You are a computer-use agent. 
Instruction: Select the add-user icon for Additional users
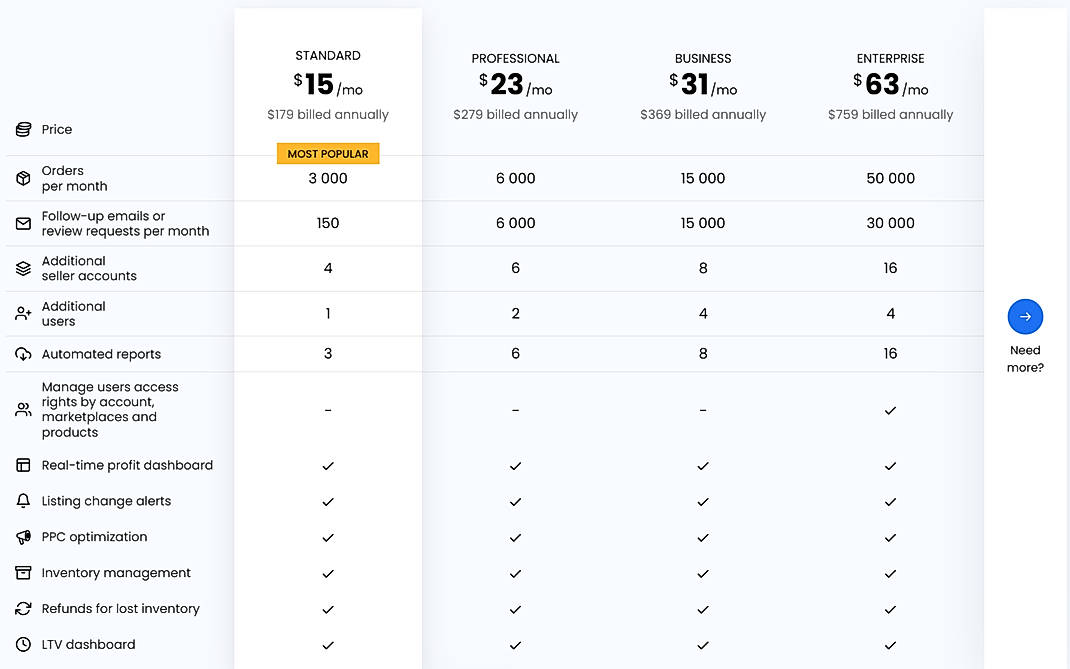pyautogui.click(x=22, y=312)
